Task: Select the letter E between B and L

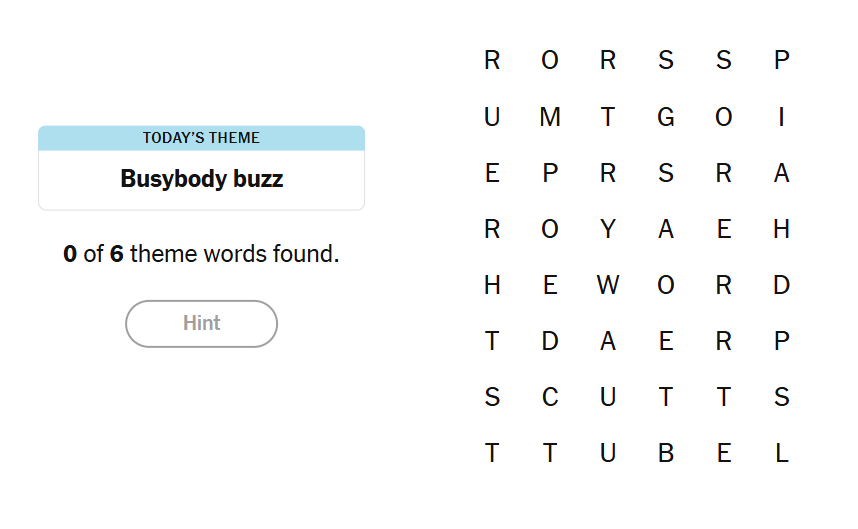Action: (x=724, y=454)
